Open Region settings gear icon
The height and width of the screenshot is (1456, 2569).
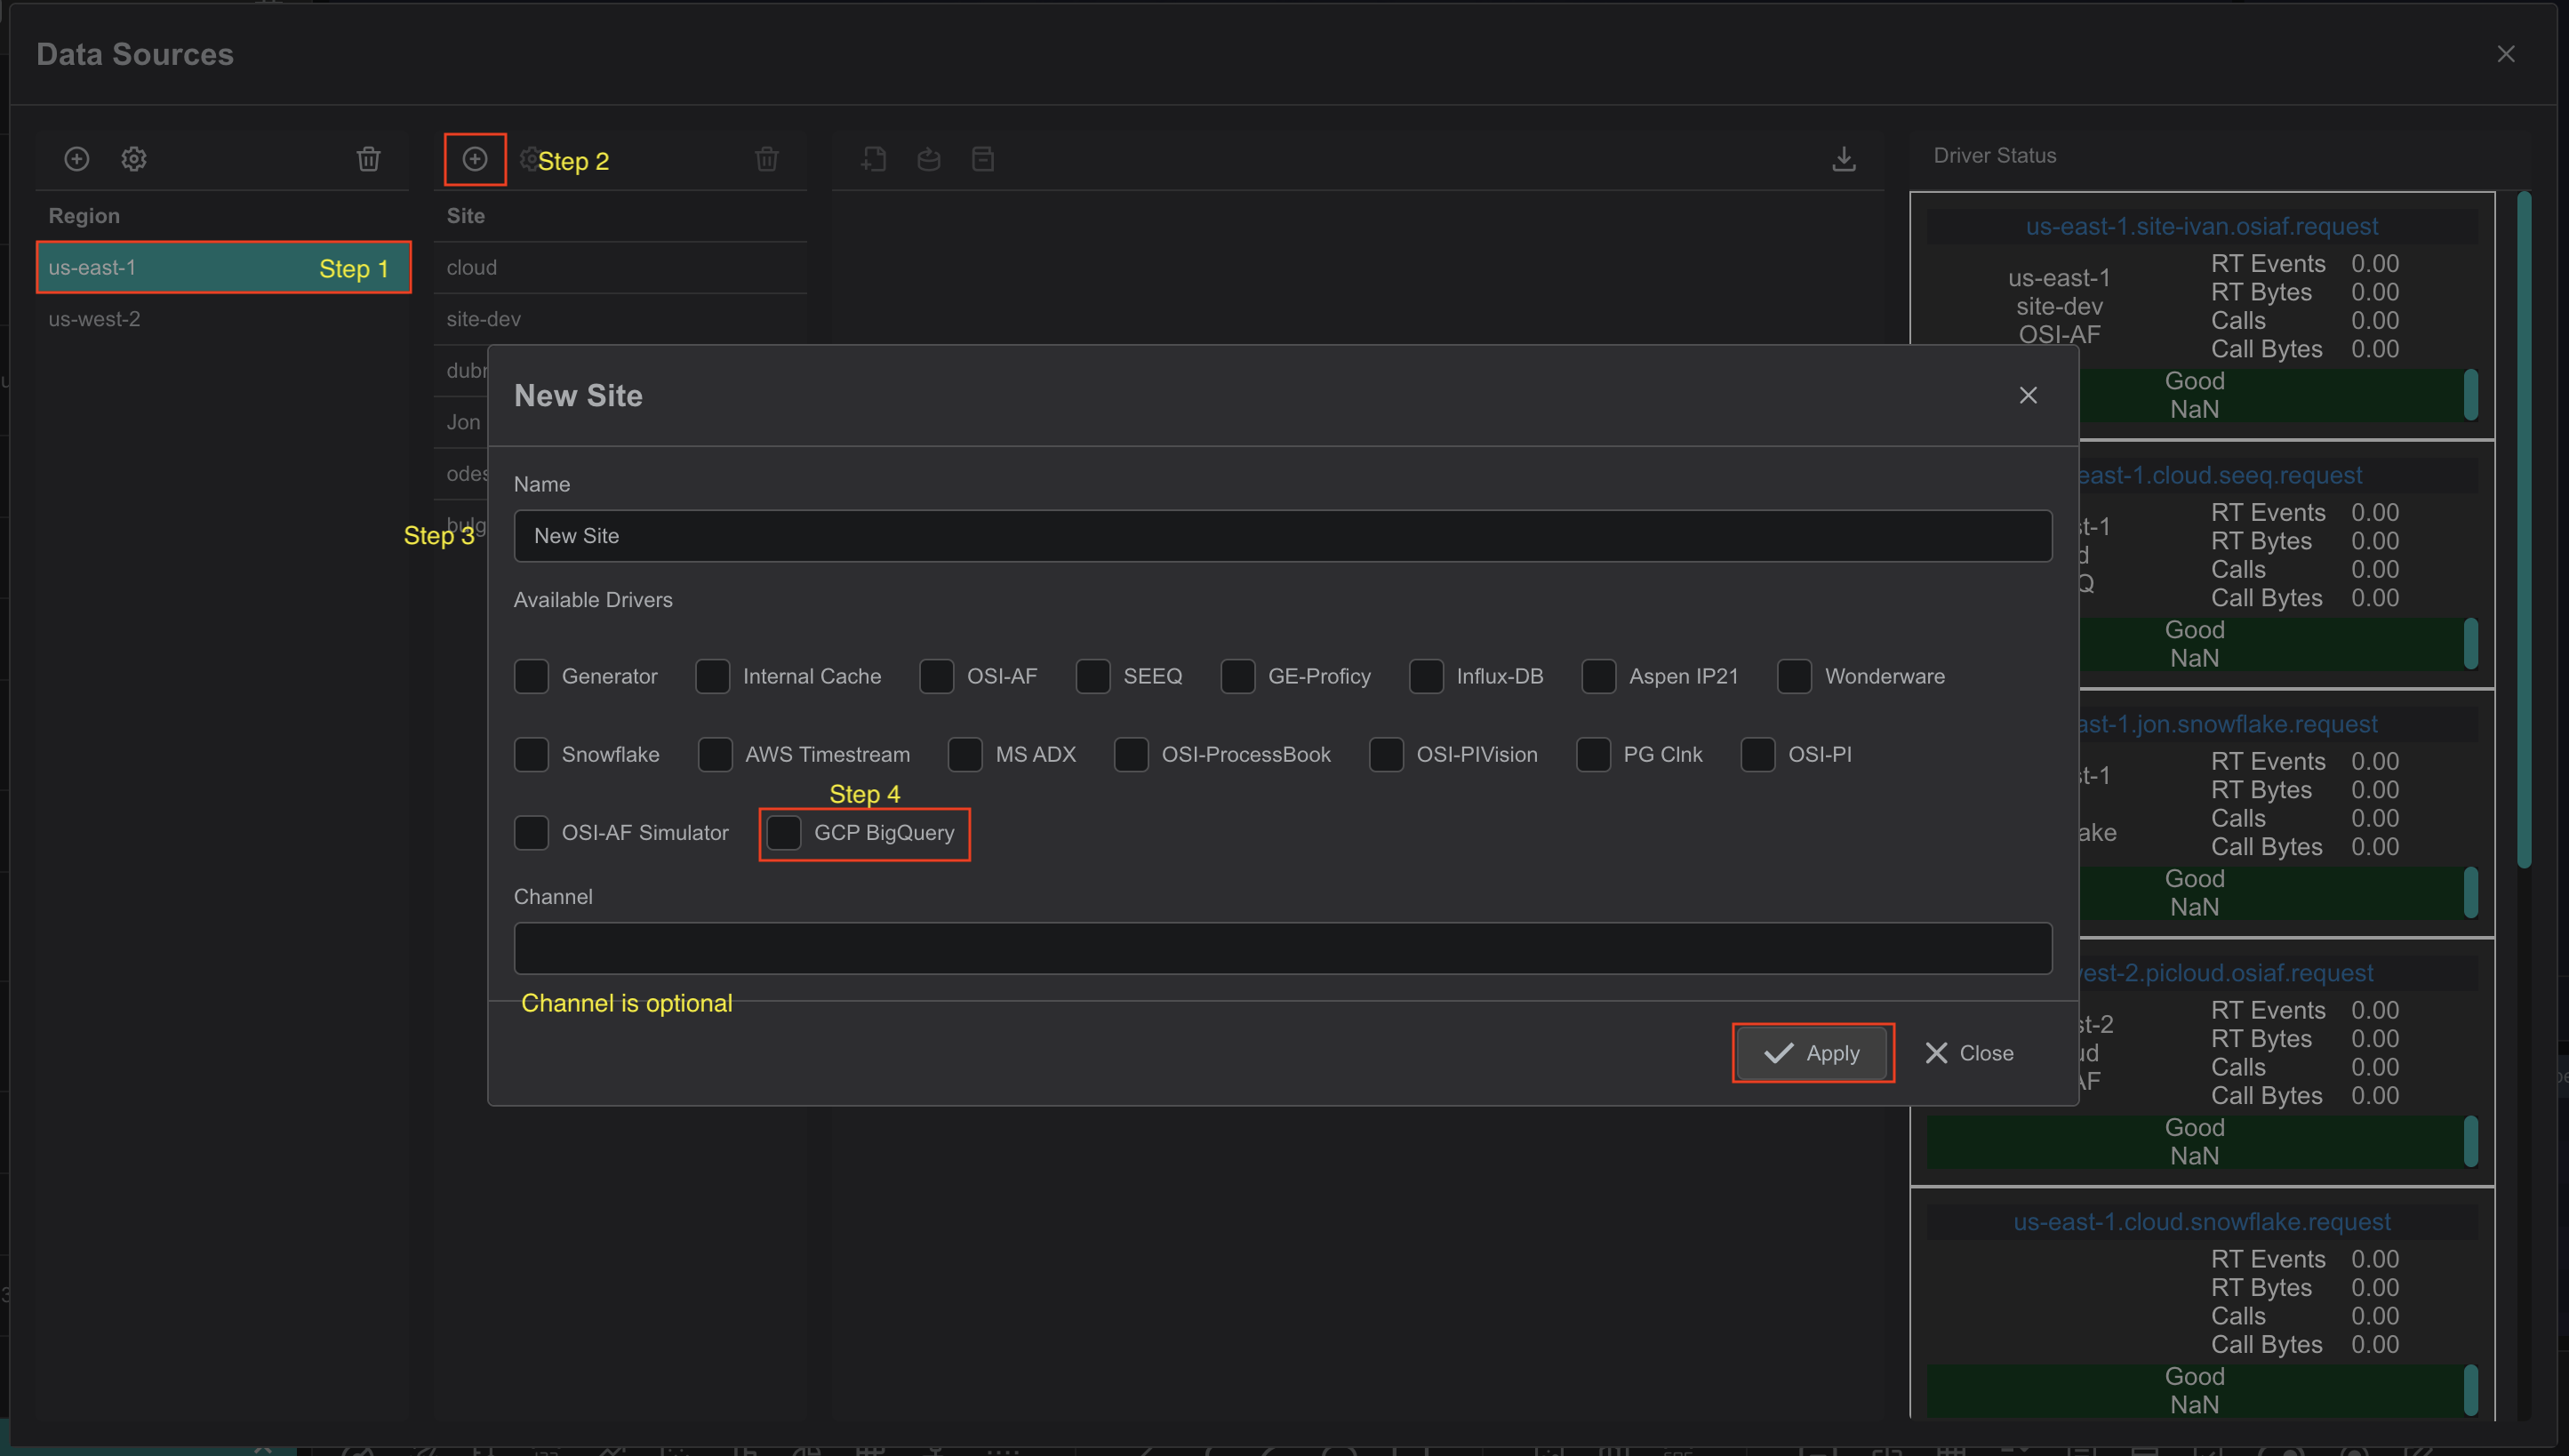coord(134,159)
